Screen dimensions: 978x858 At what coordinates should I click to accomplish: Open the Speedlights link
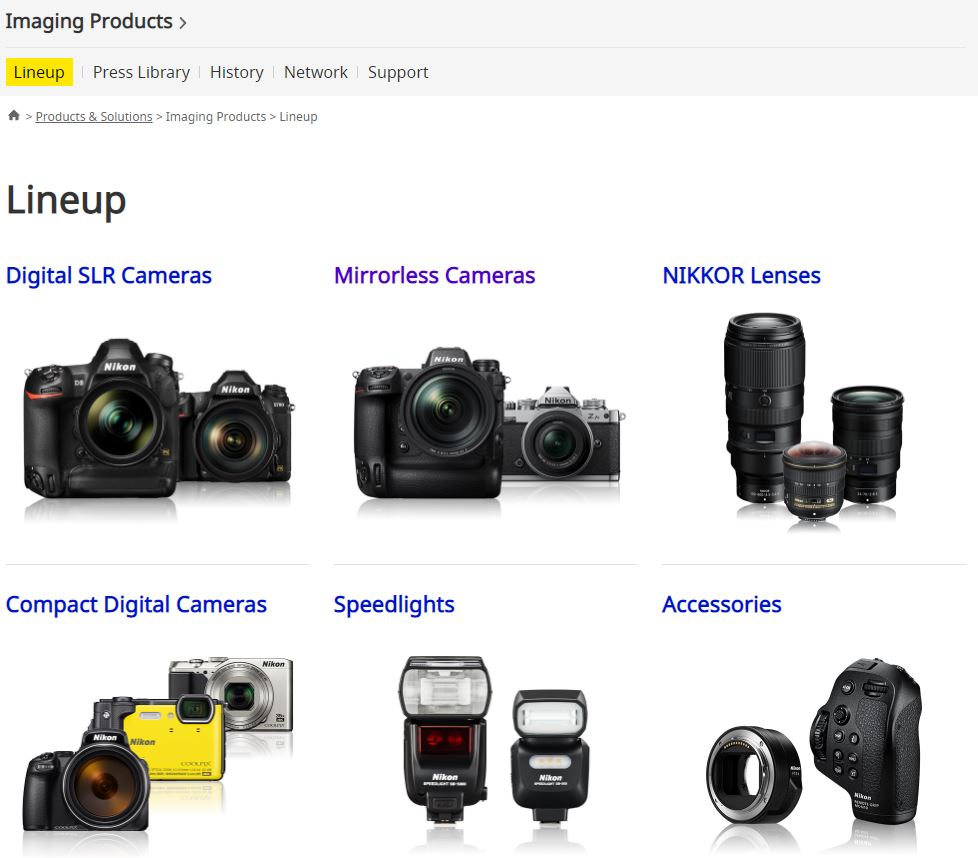point(394,604)
